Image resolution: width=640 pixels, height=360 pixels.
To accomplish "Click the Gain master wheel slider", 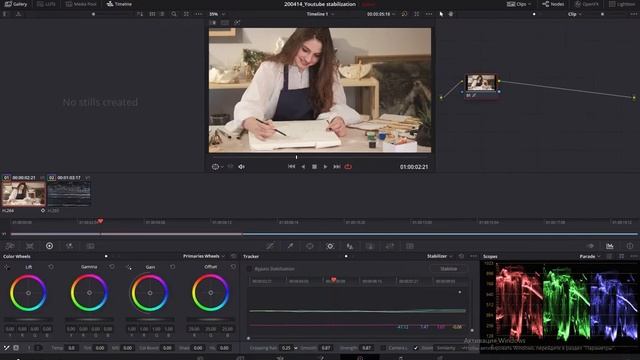I will pos(150,320).
